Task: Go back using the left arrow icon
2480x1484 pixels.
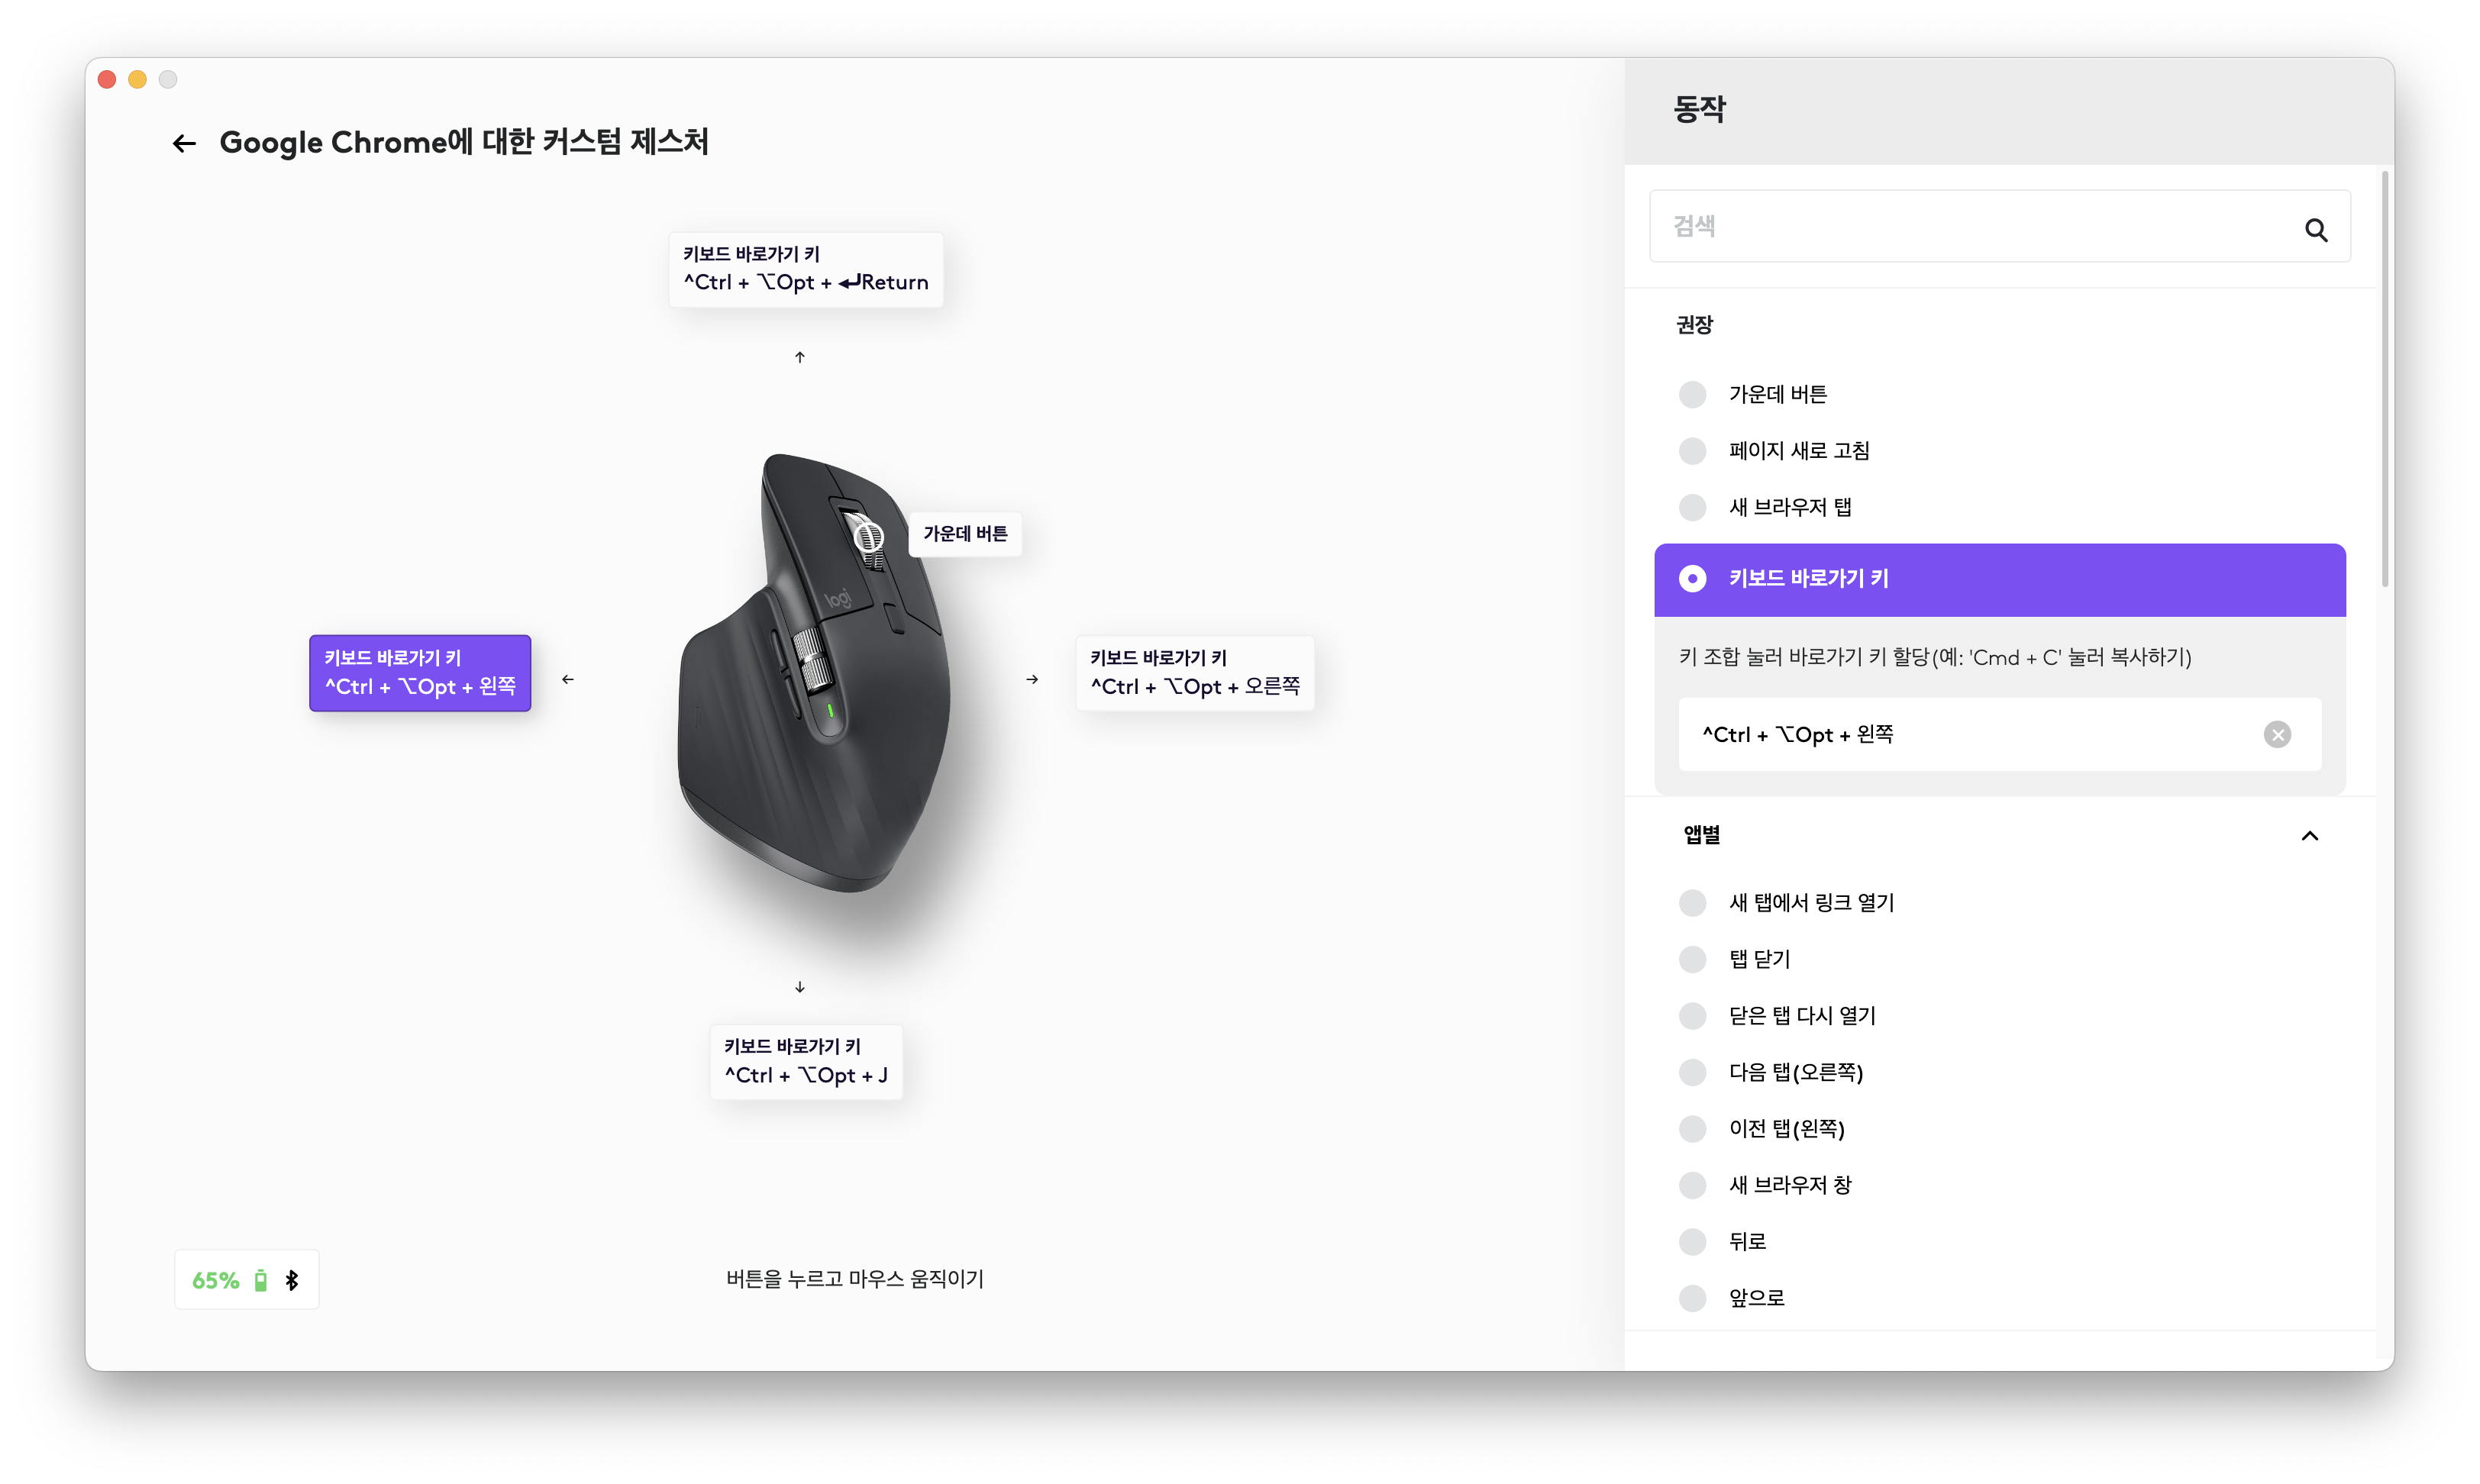Action: pos(184,143)
